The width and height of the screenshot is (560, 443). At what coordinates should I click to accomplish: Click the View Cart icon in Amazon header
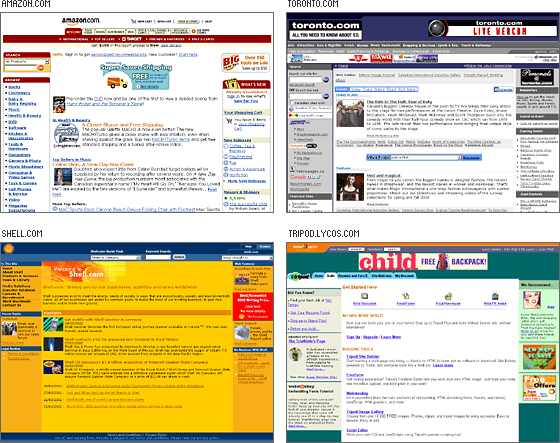coord(134,21)
